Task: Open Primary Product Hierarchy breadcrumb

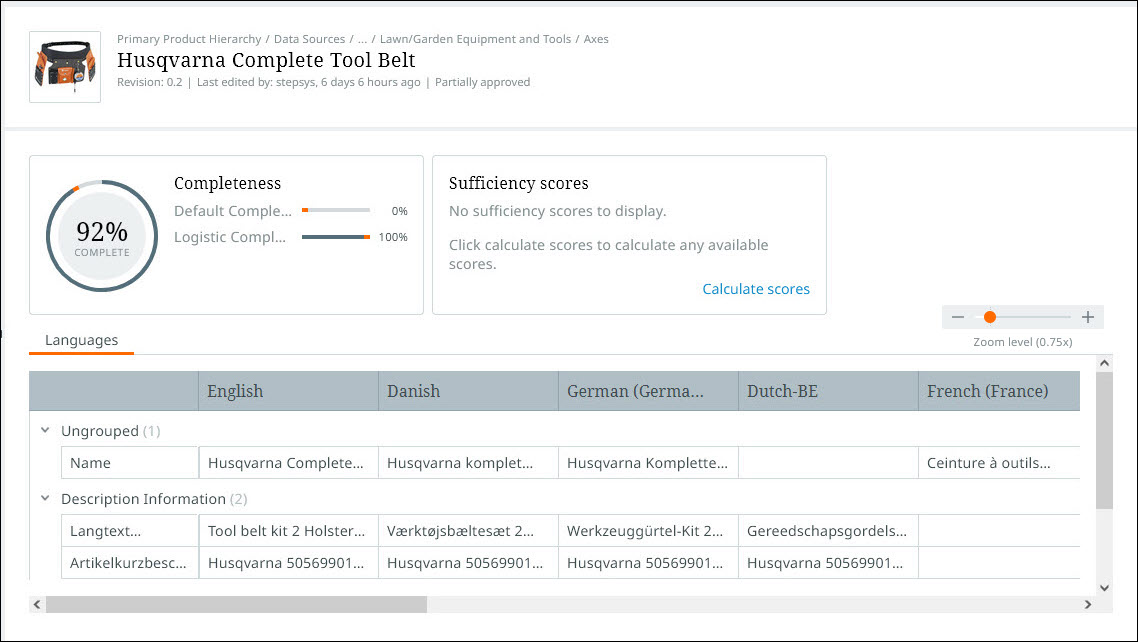Action: pos(189,39)
